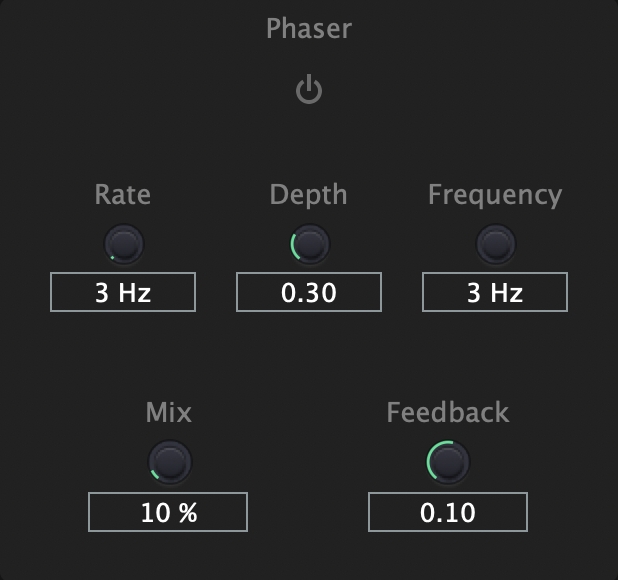
Task: Click the Feedback knob
Action: tap(448, 461)
